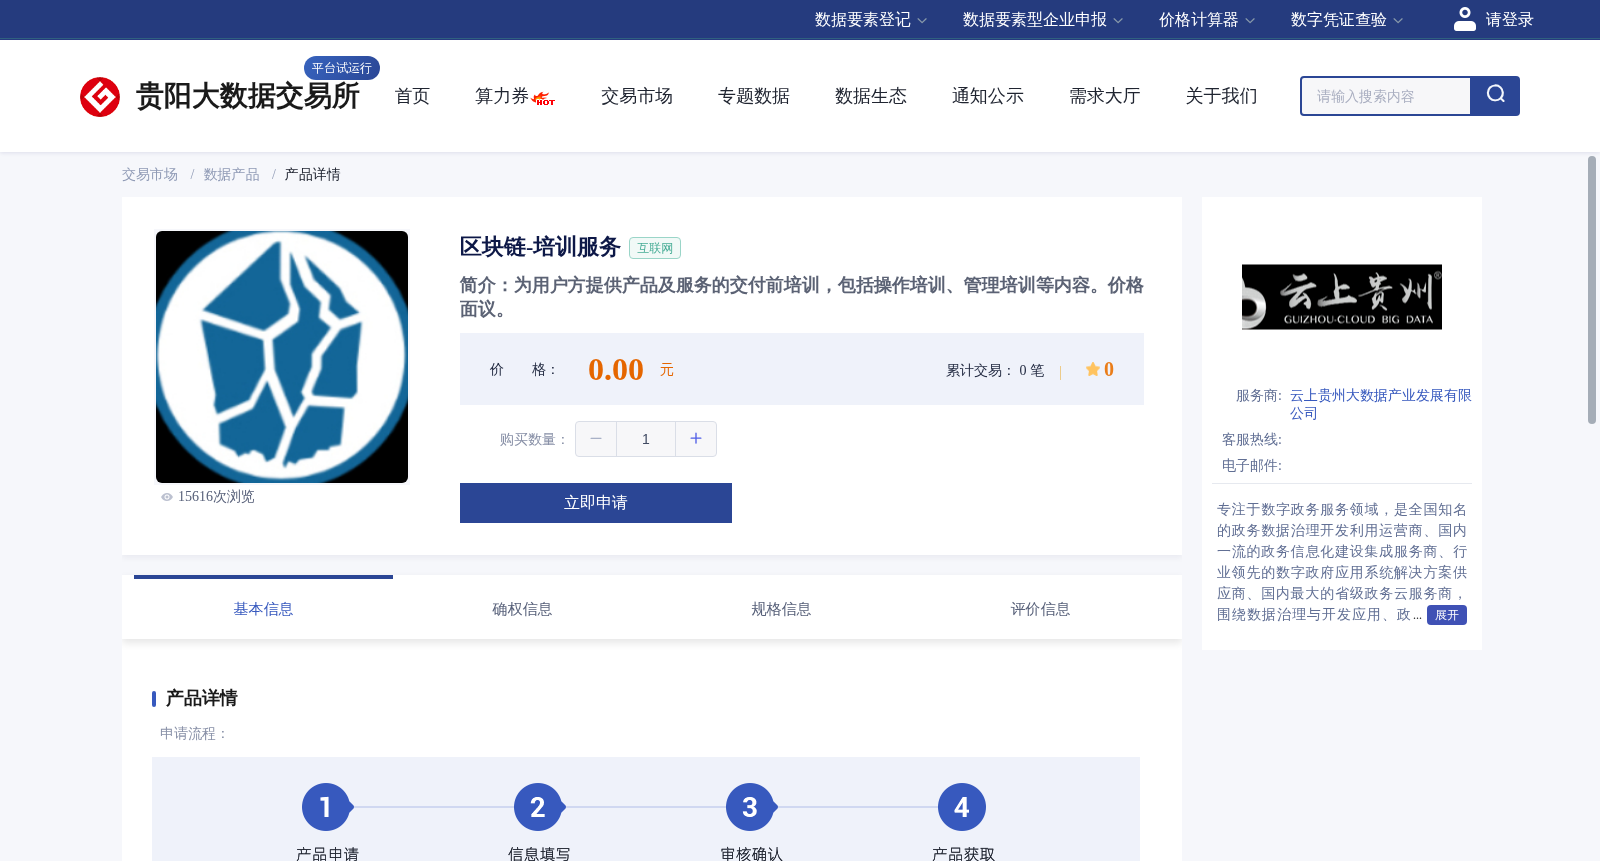
Task: Click the 贵阳大数据交易所 title text
Action: (x=247, y=96)
